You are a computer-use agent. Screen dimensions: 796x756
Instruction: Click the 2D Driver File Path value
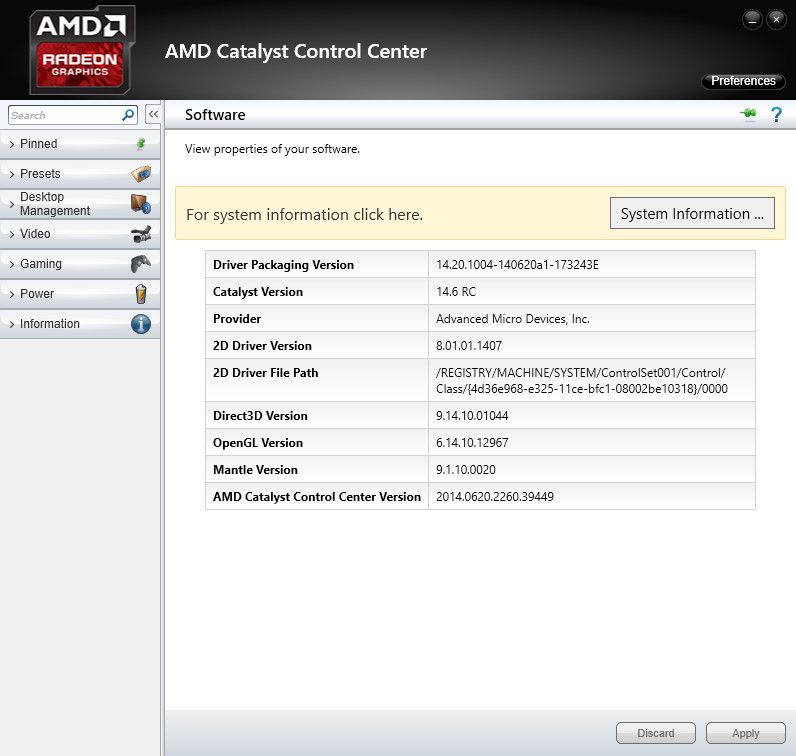(582, 381)
